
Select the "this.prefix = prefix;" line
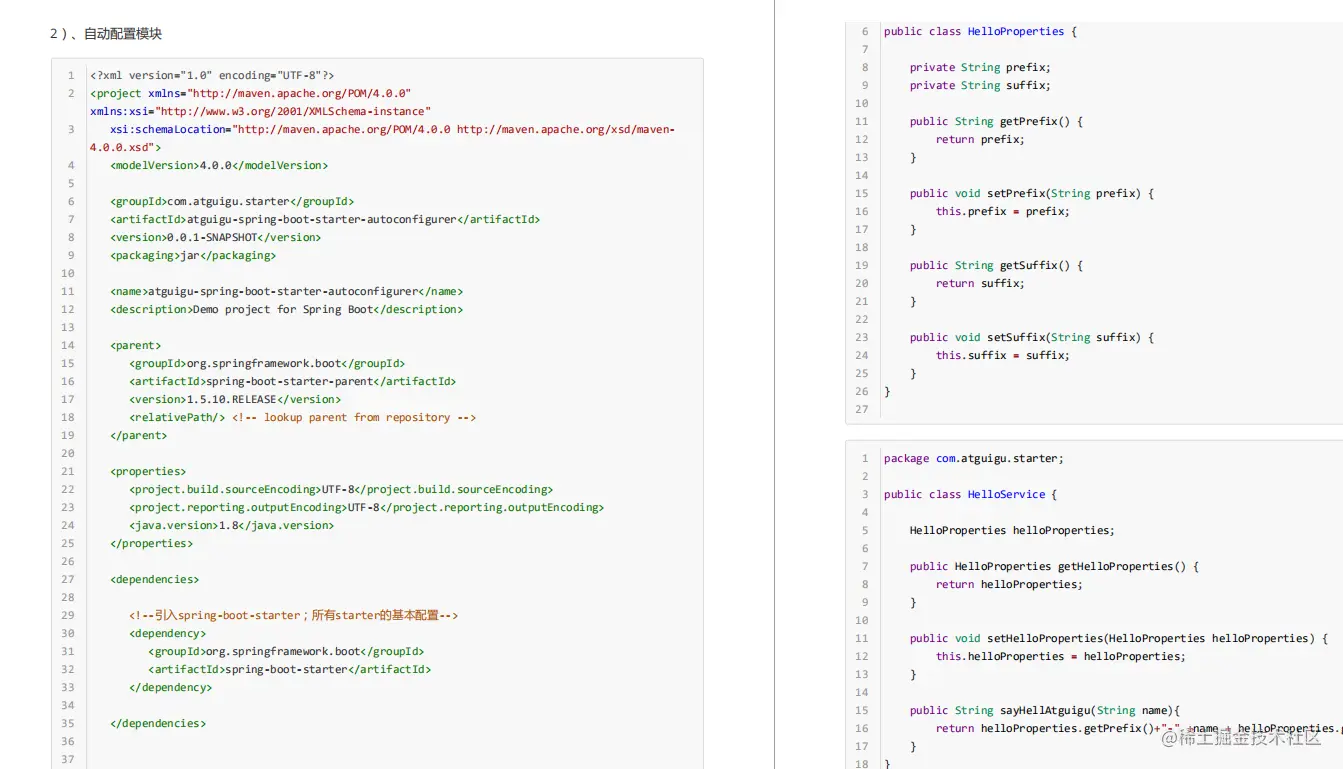[1003, 211]
